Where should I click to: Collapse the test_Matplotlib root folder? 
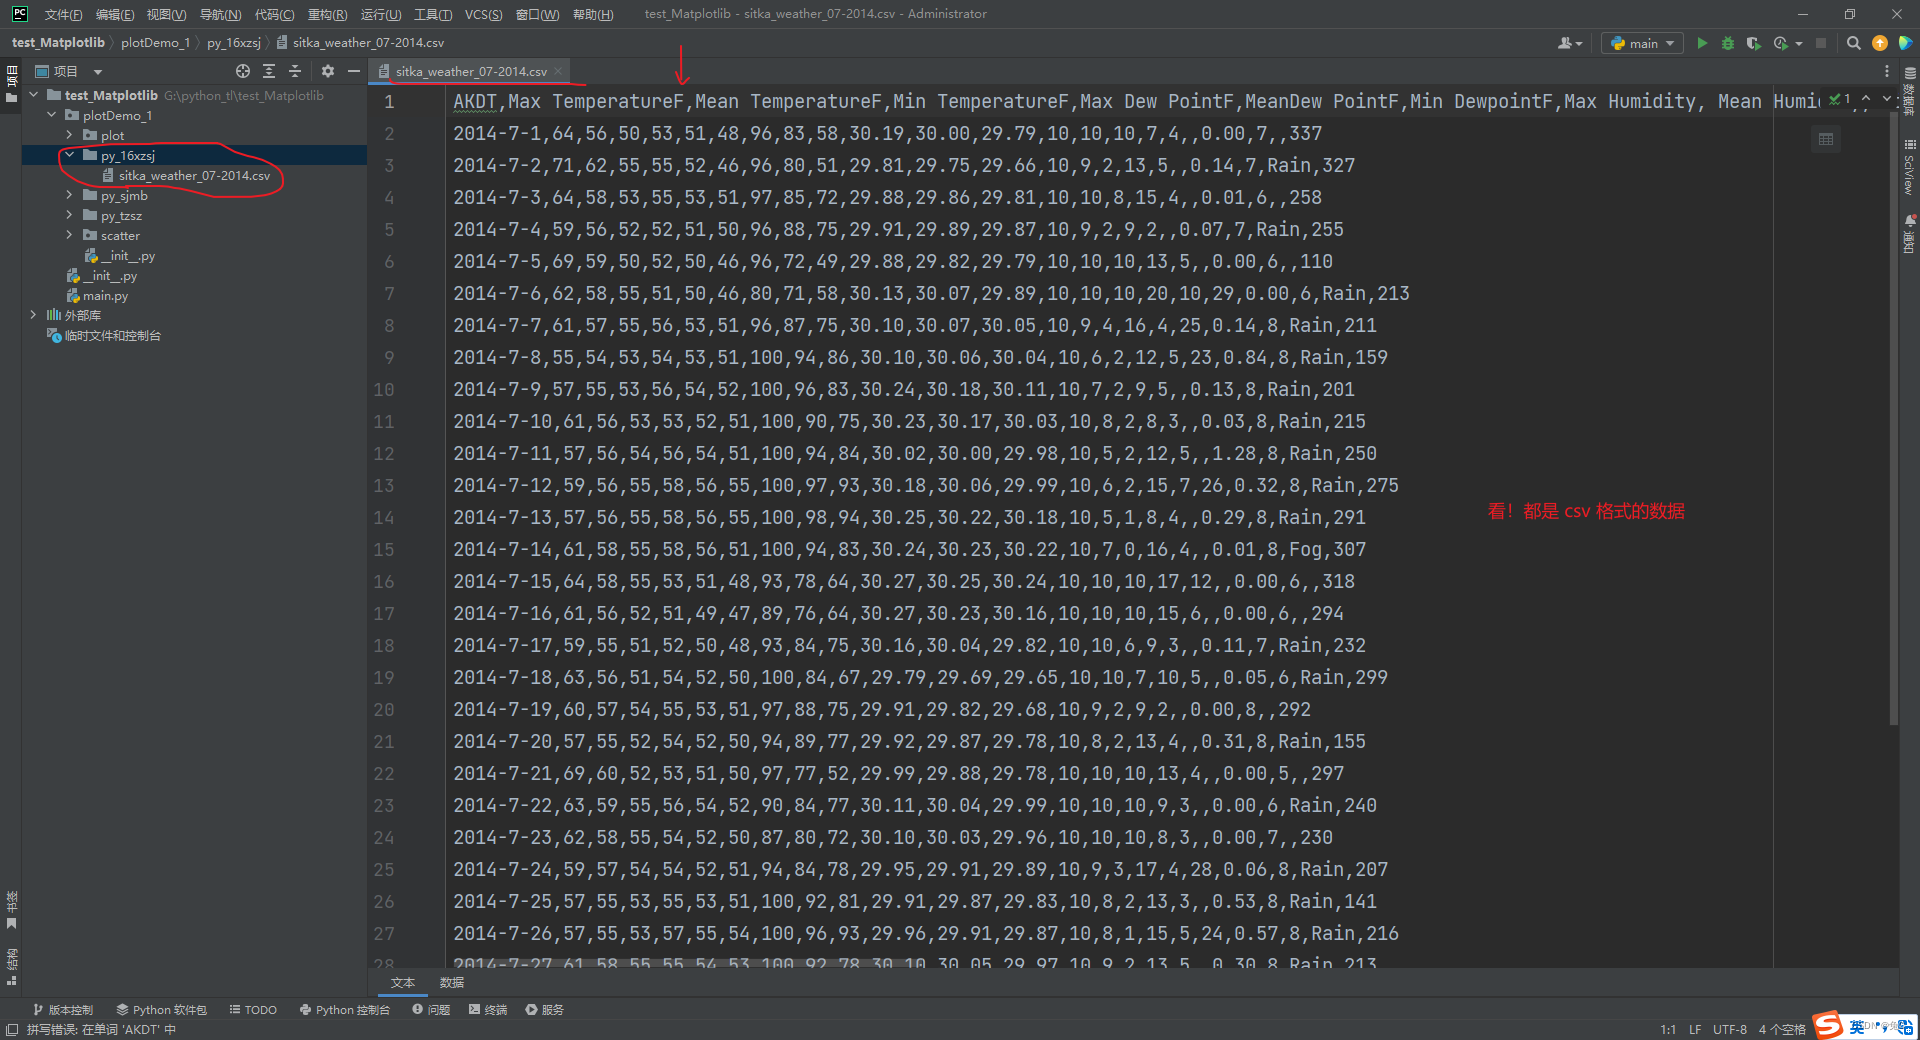(34, 95)
